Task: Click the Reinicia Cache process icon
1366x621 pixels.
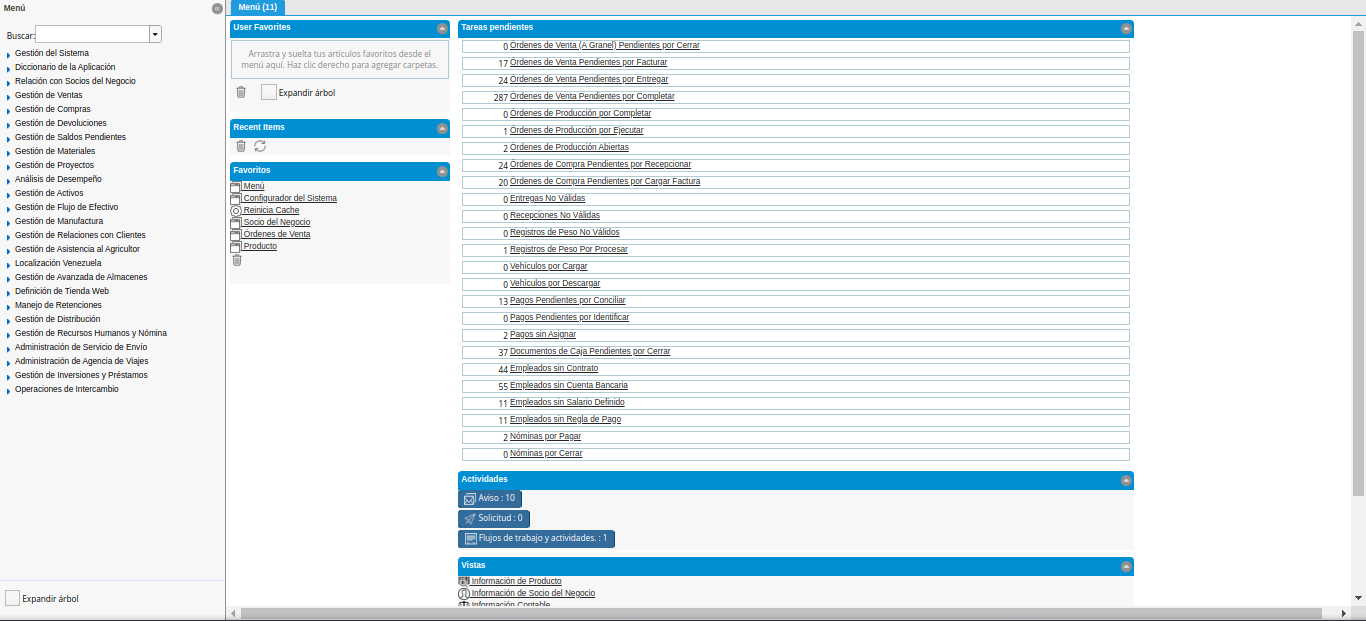Action: click(x=236, y=211)
